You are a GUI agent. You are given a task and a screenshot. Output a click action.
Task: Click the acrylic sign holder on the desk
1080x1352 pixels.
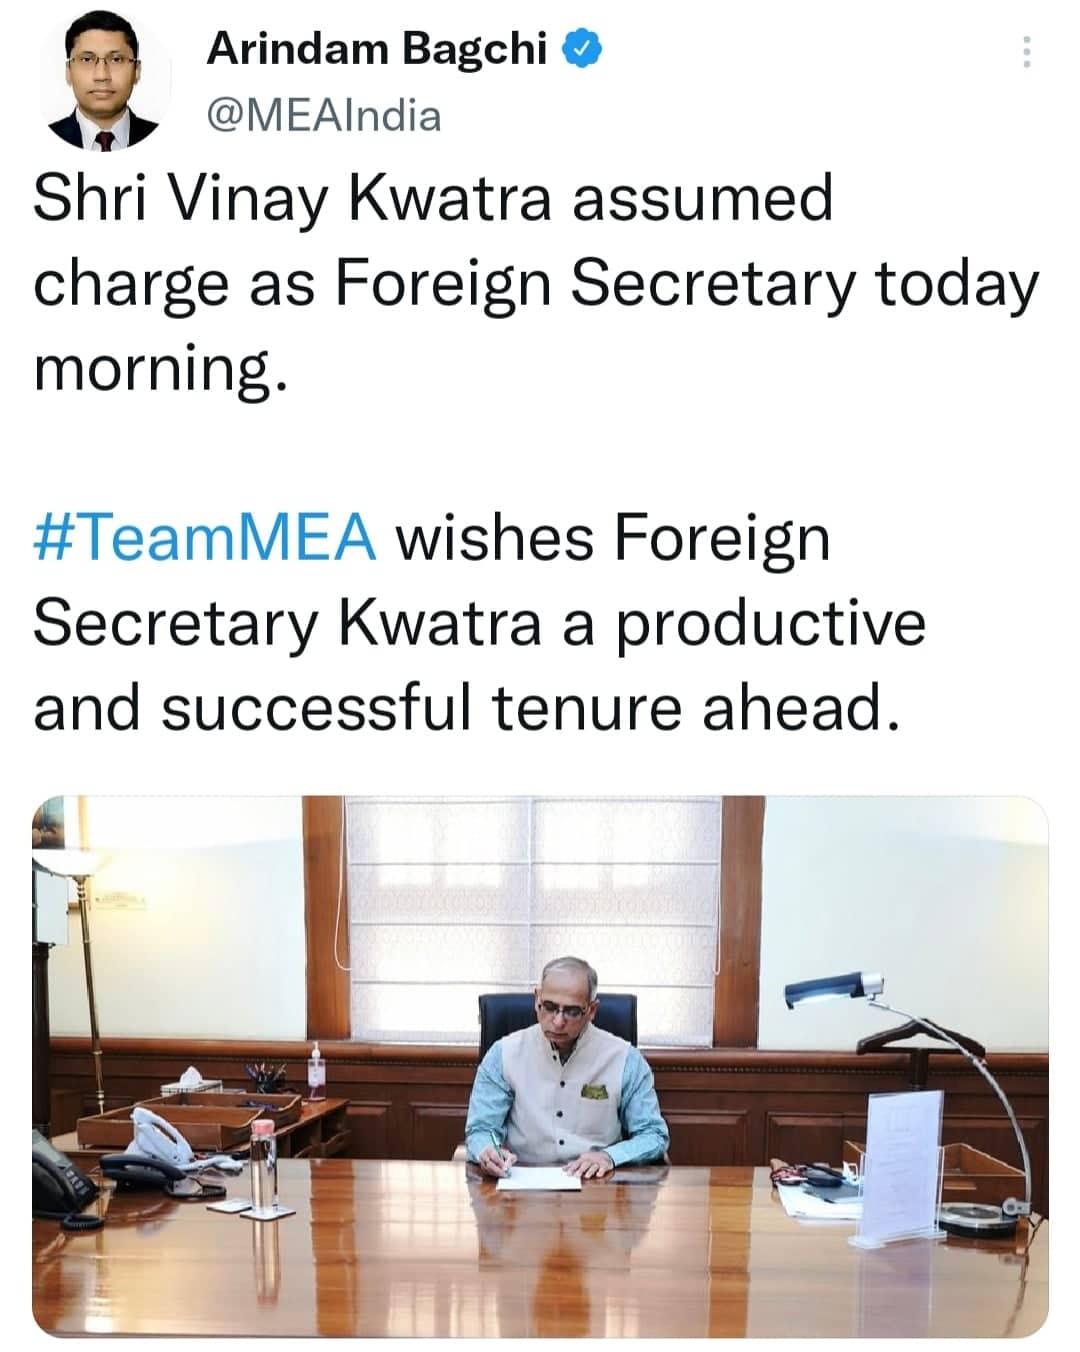click(x=903, y=1165)
